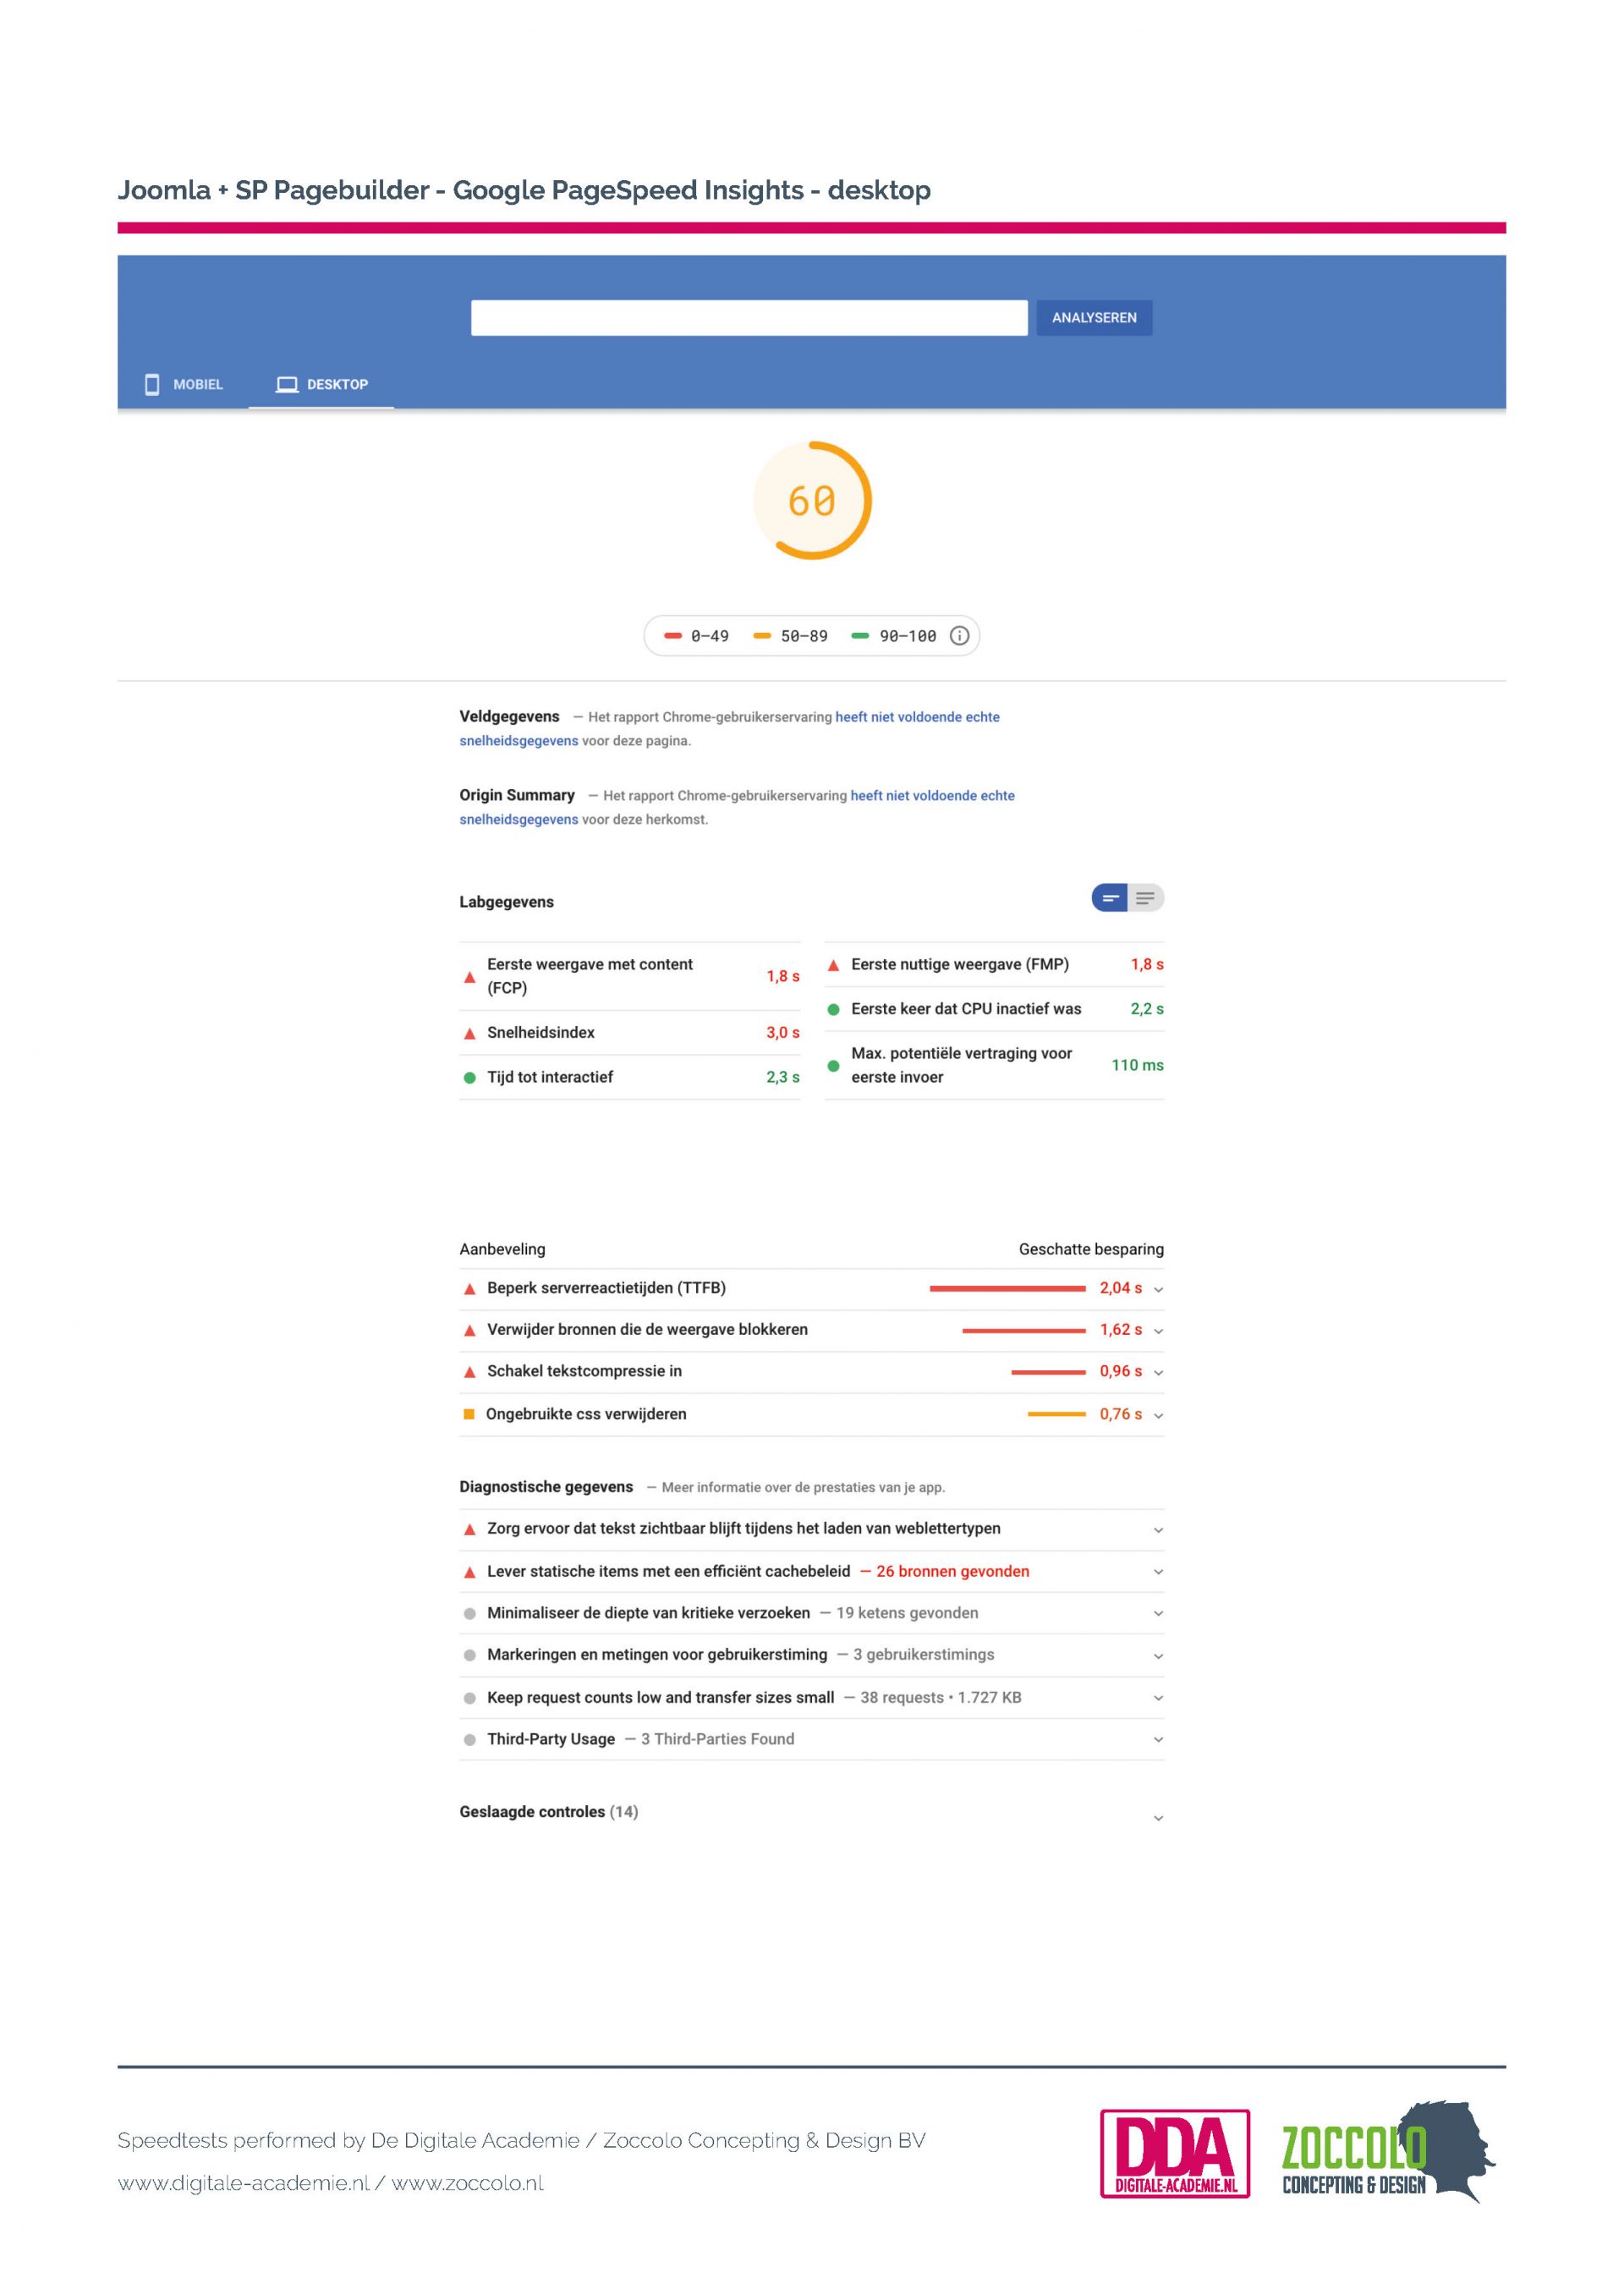Viewport: 1624px width, 2278px height.
Task: Click the Zoccolo Concepting & Design logo
Action: (1387, 2151)
